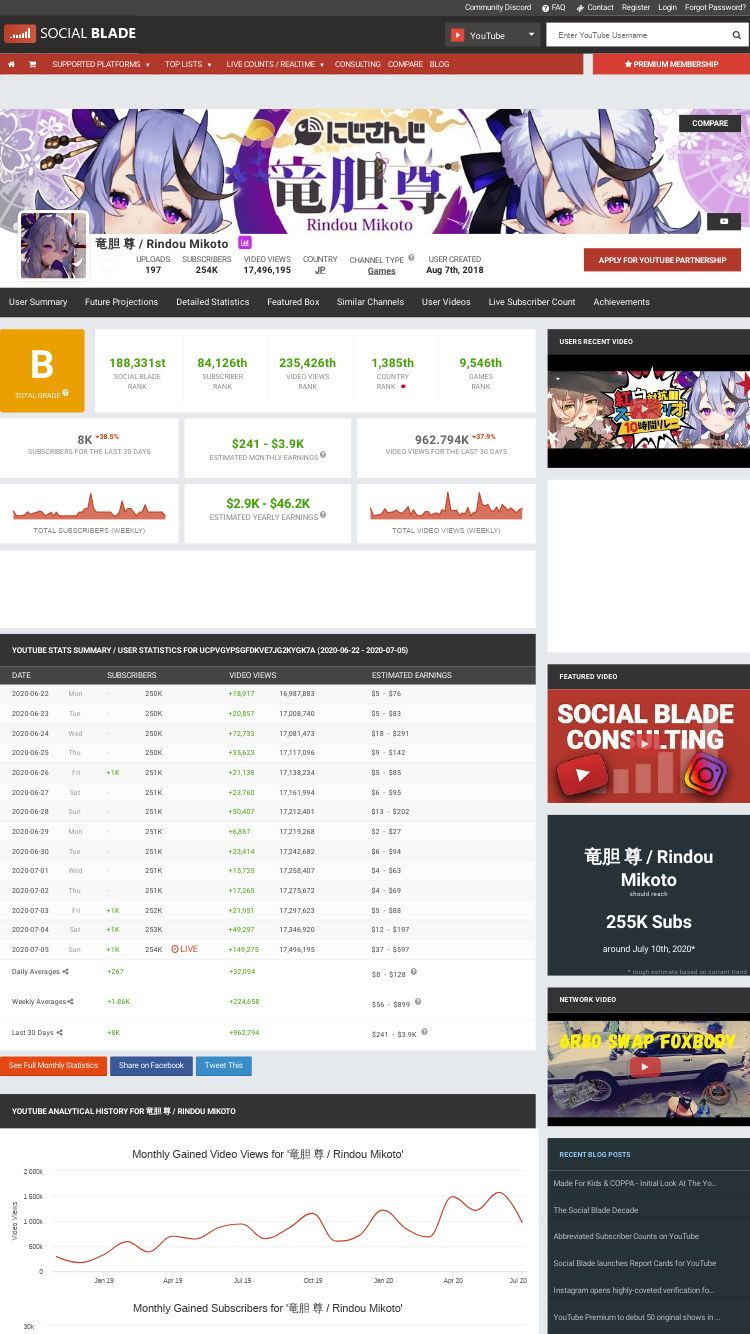The width and height of the screenshot is (750, 1334).
Task: Click the purple chart badge beside Rindou Mikoto
Action: tap(244, 243)
